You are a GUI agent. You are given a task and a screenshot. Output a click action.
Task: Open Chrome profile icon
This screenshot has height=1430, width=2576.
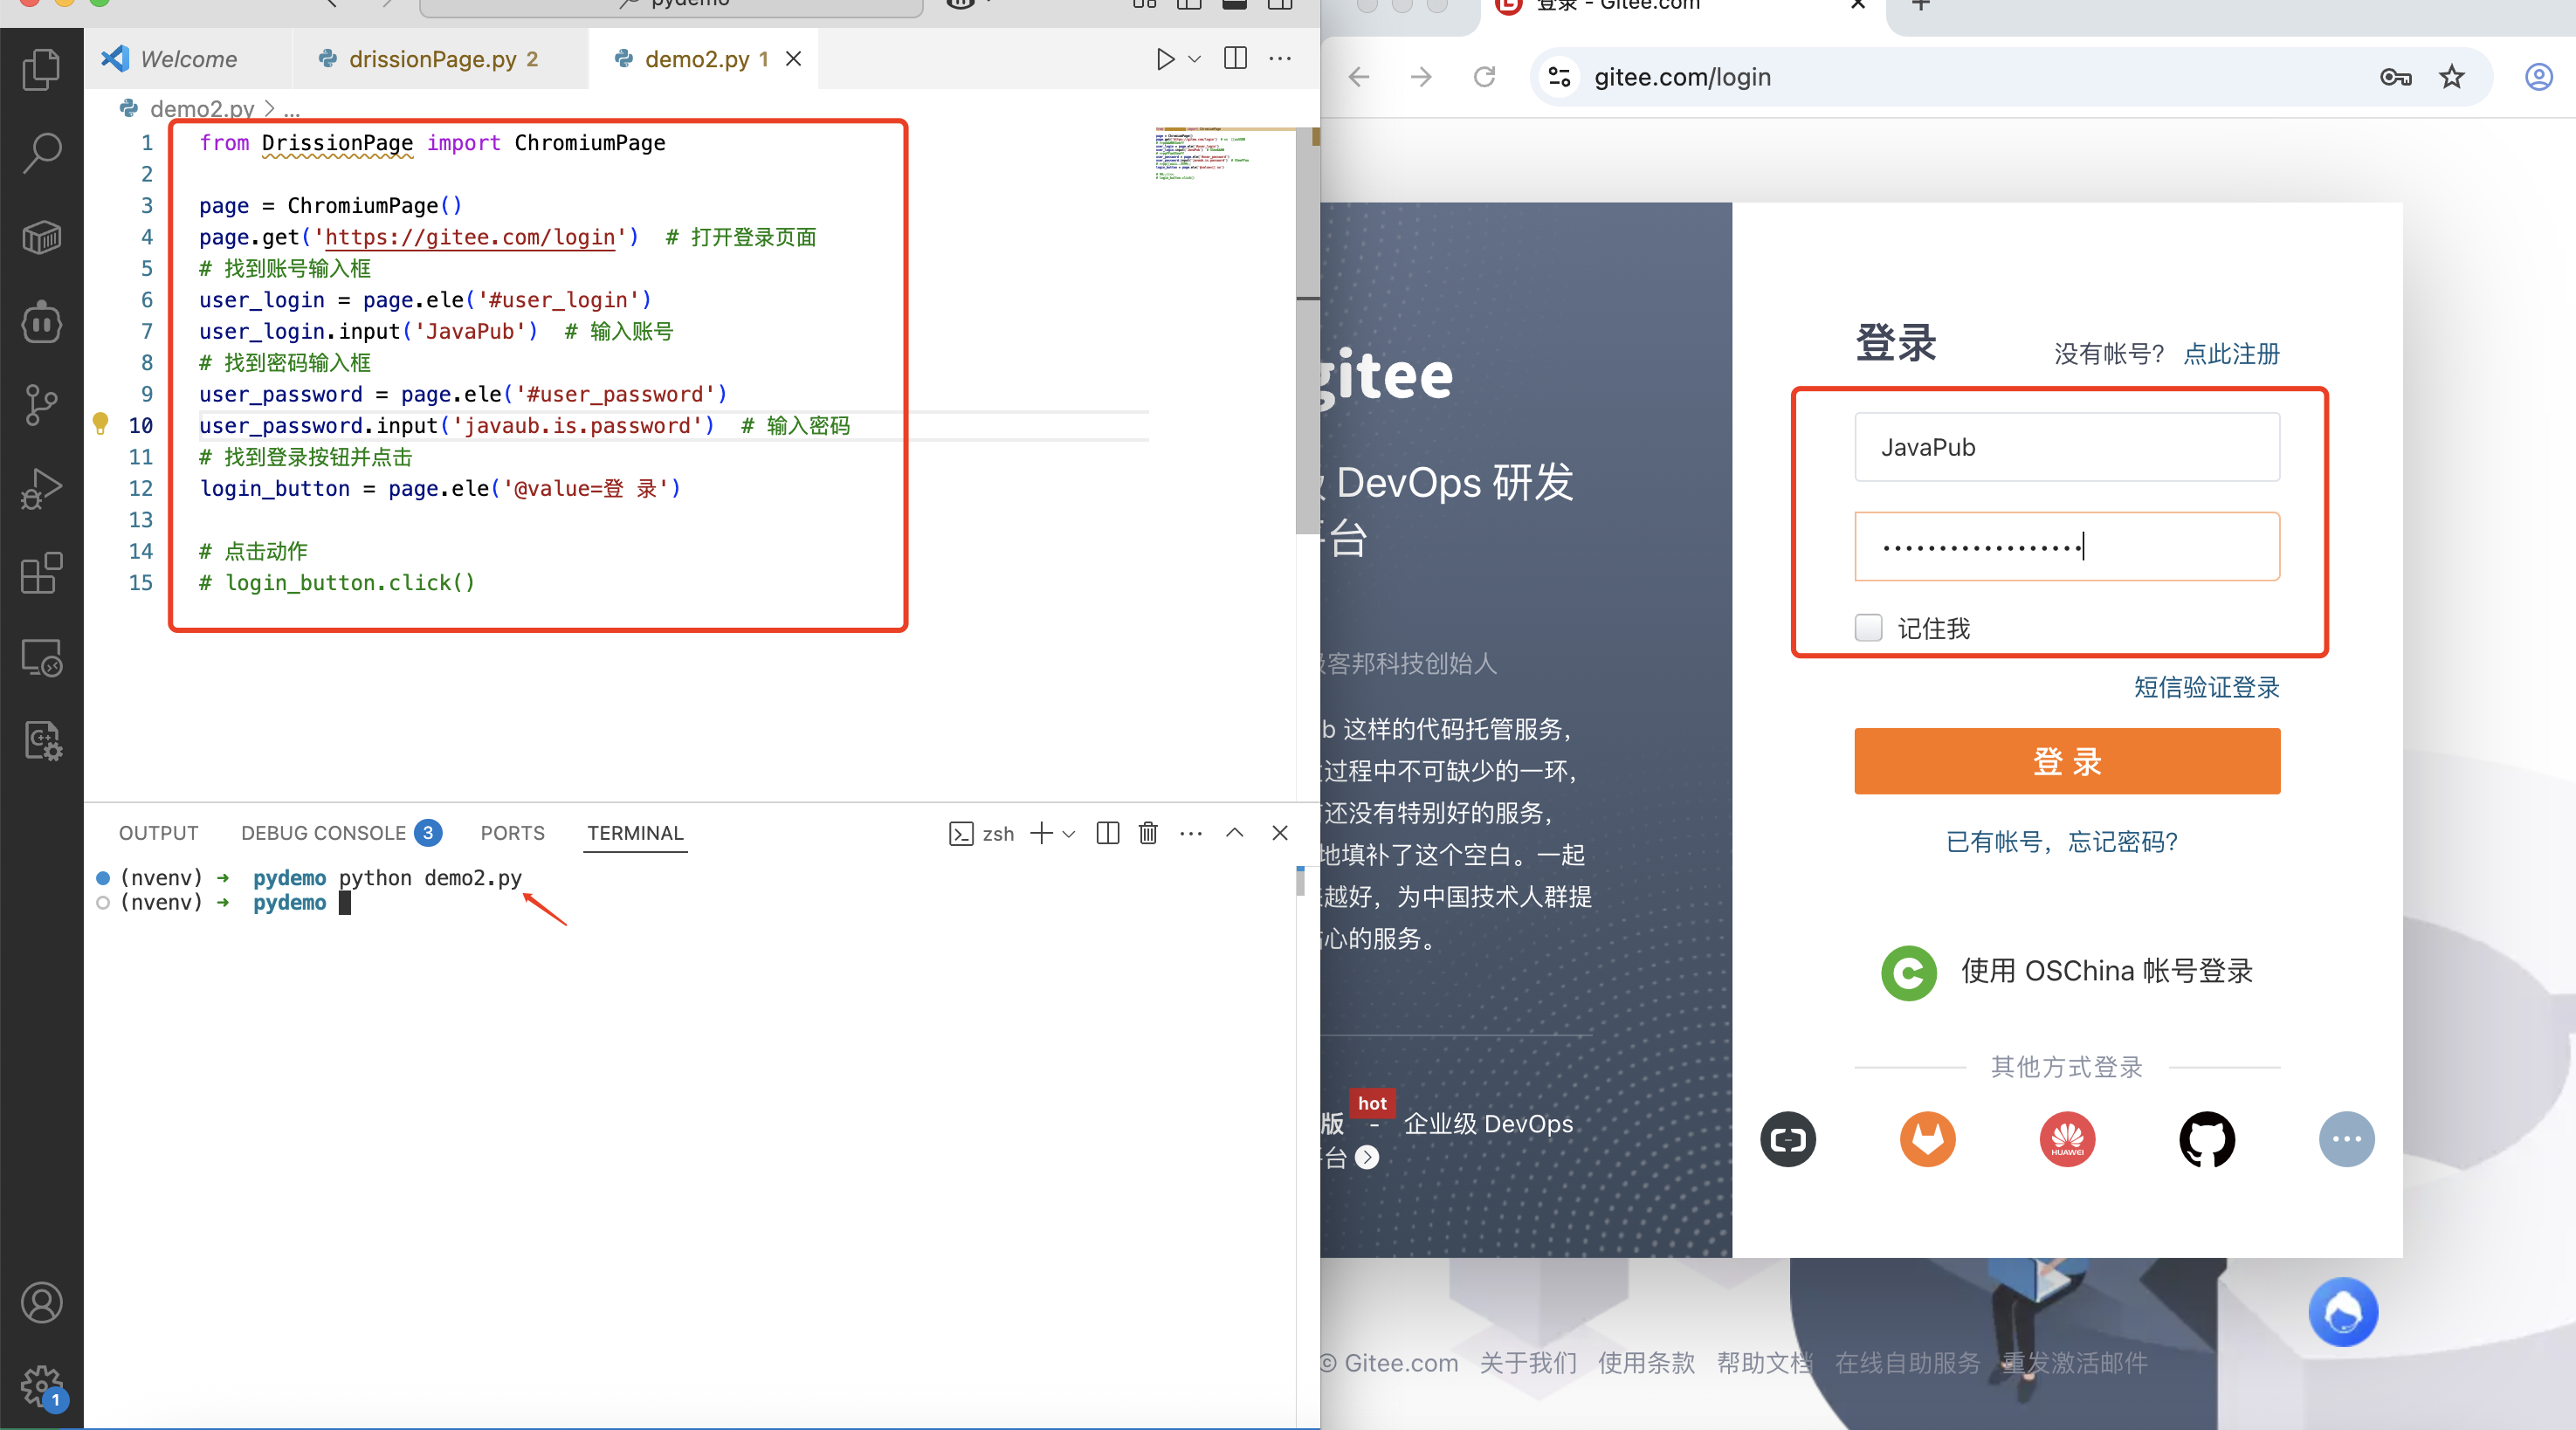(2538, 77)
